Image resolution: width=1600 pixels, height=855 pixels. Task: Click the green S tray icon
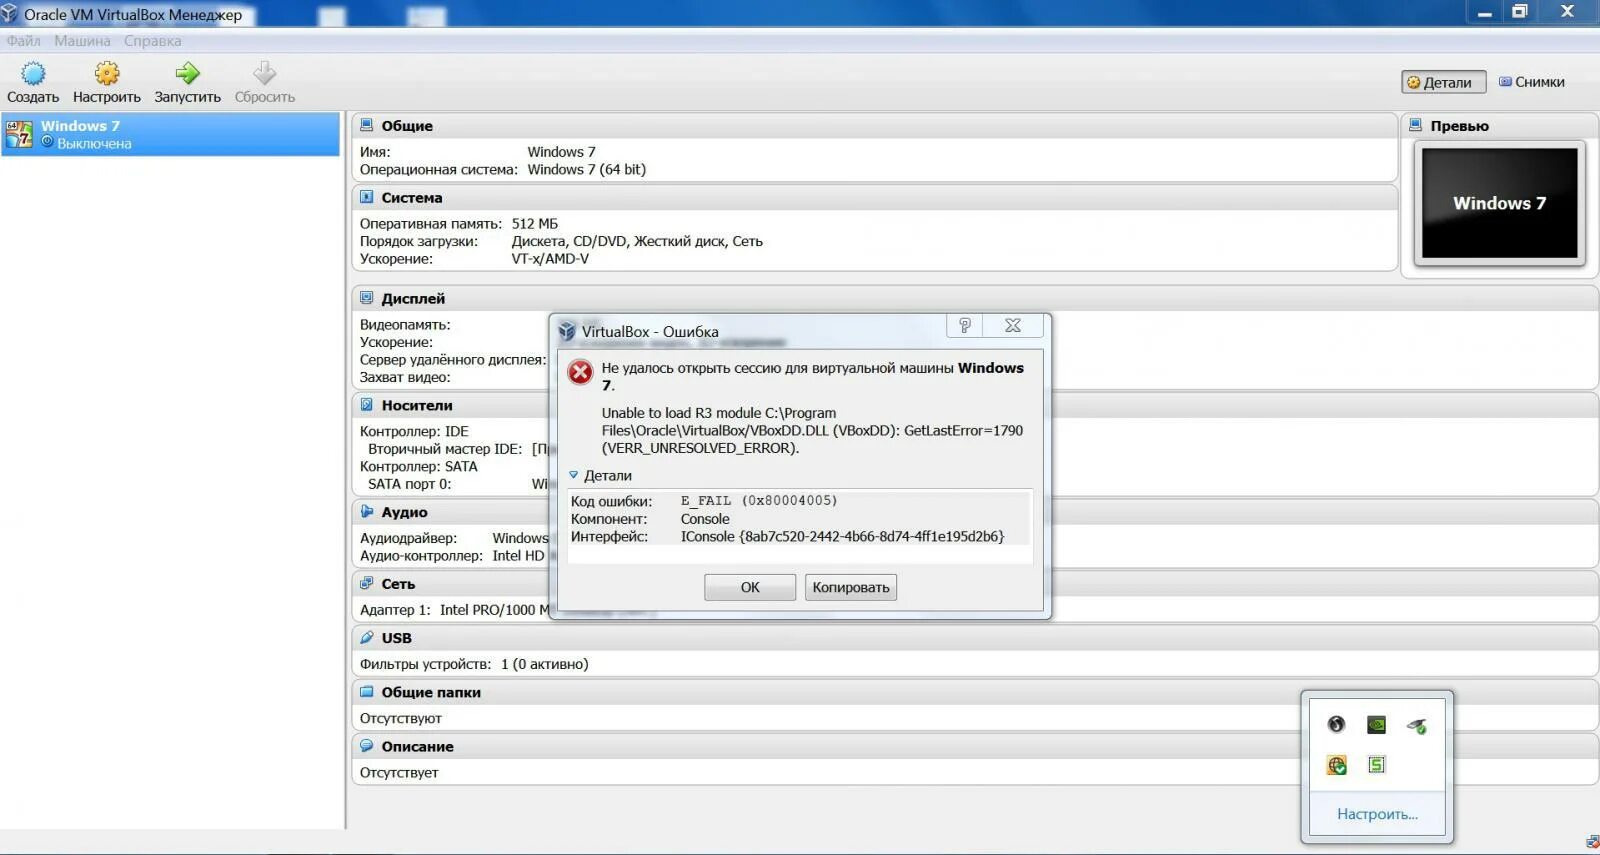pos(1377,765)
